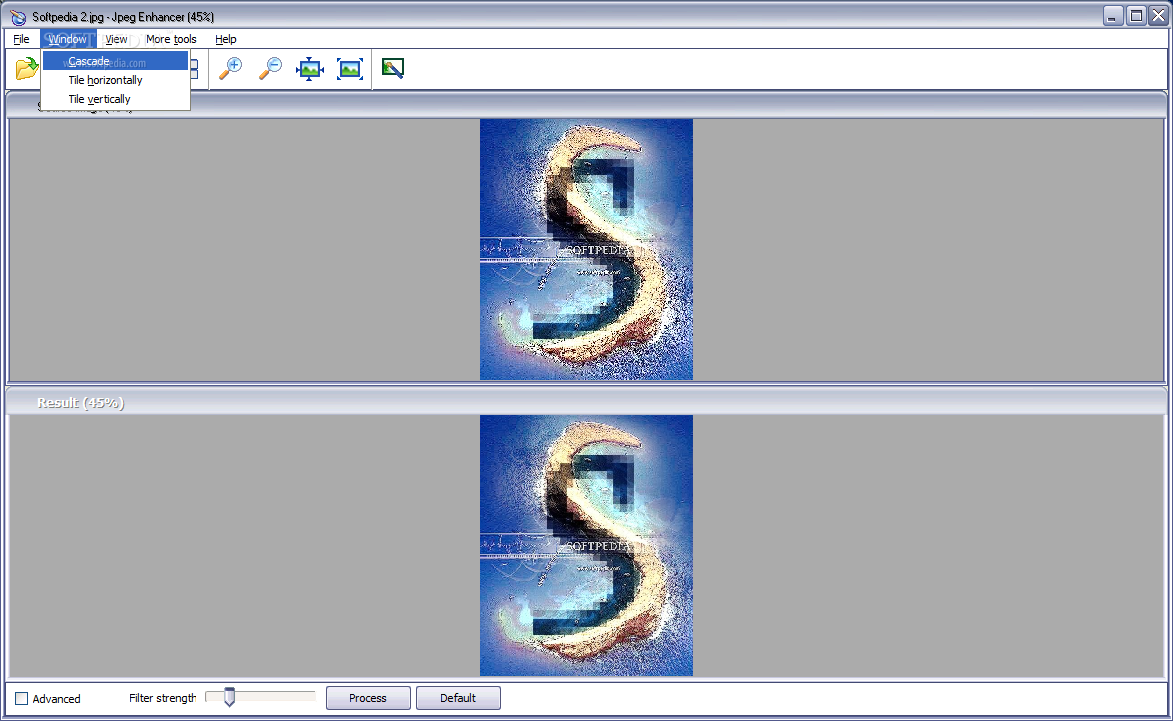Select Tile vertically

(x=115, y=99)
